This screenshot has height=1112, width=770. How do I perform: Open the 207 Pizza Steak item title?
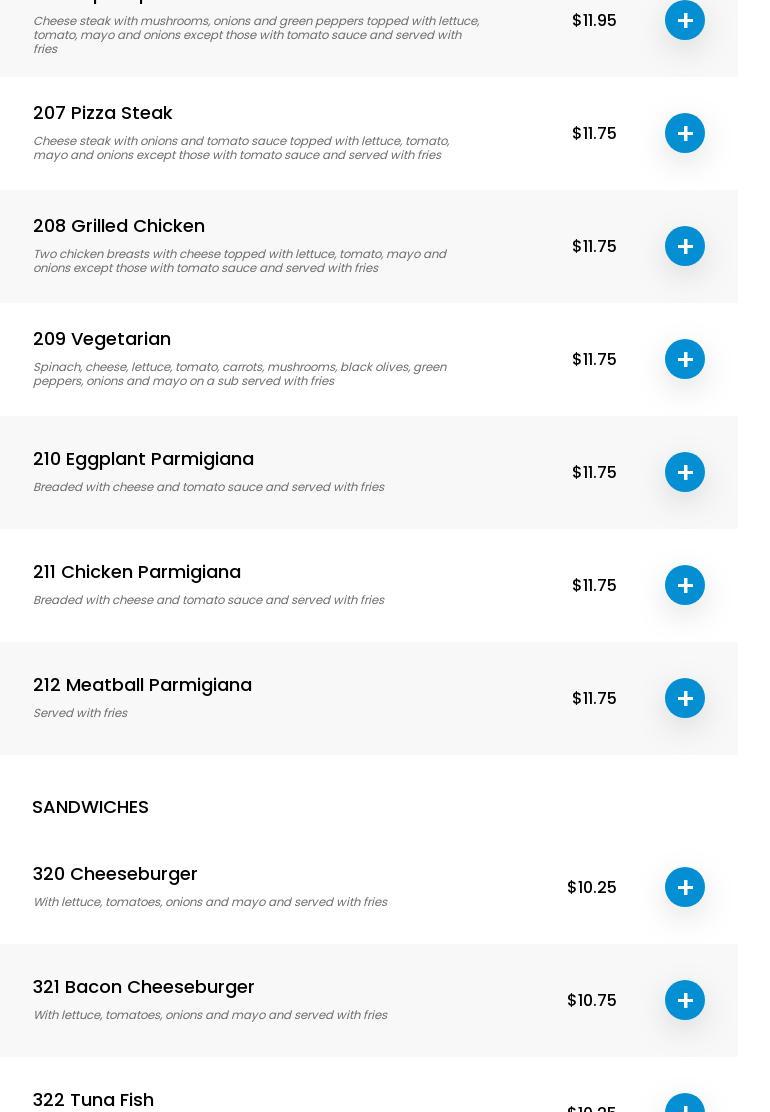point(103,113)
